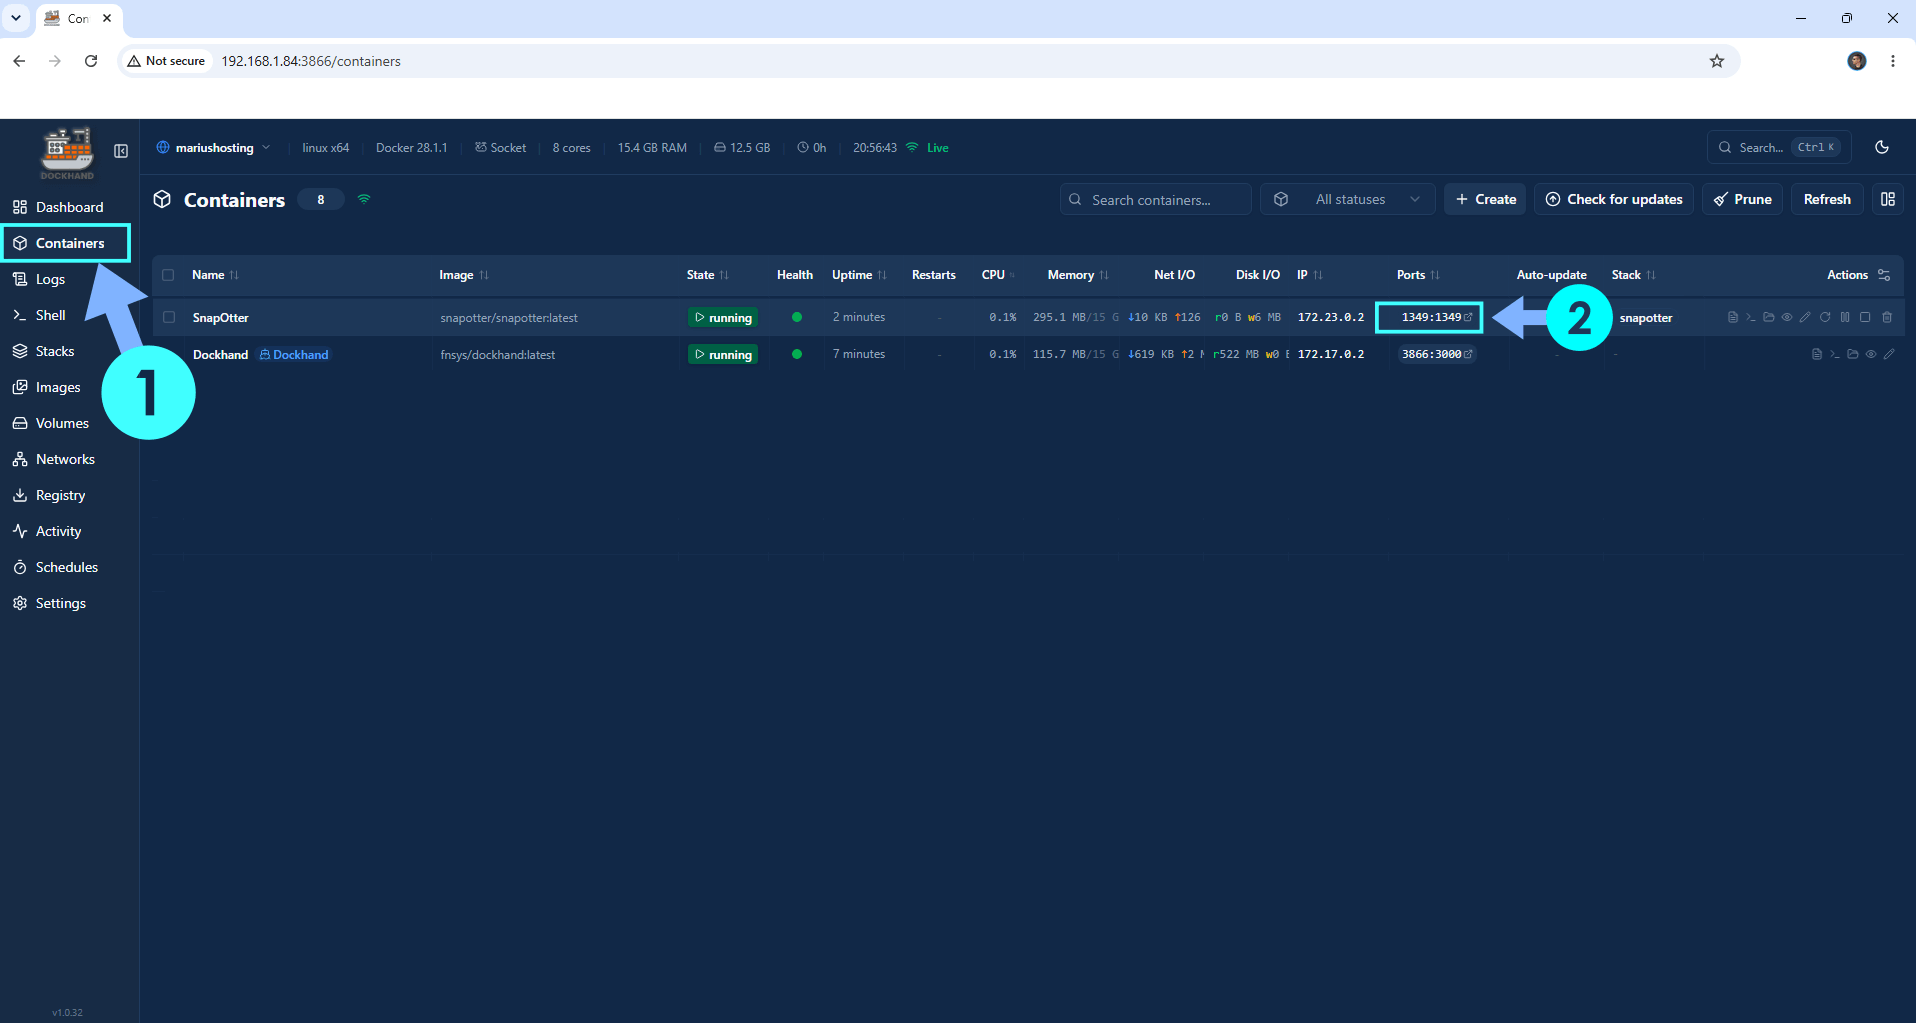Open the Chrome three-dot menu
Viewport: 1916px width, 1023px height.
pos(1893,61)
